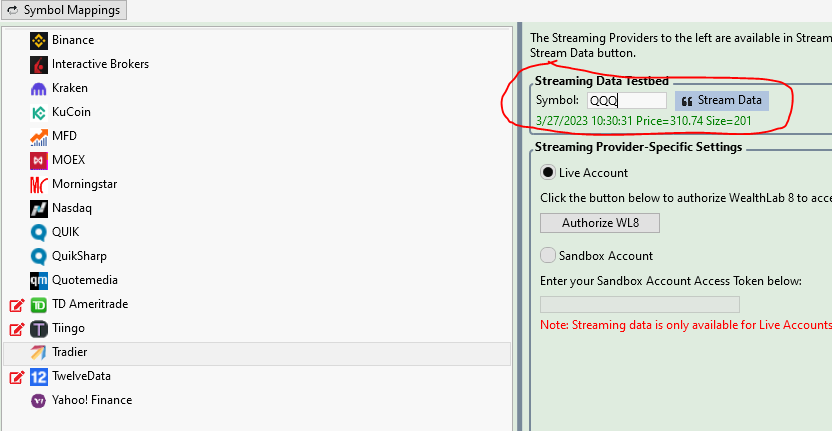Click the Nasdaq logo icon
This screenshot has height=431, width=832.
tap(39, 208)
